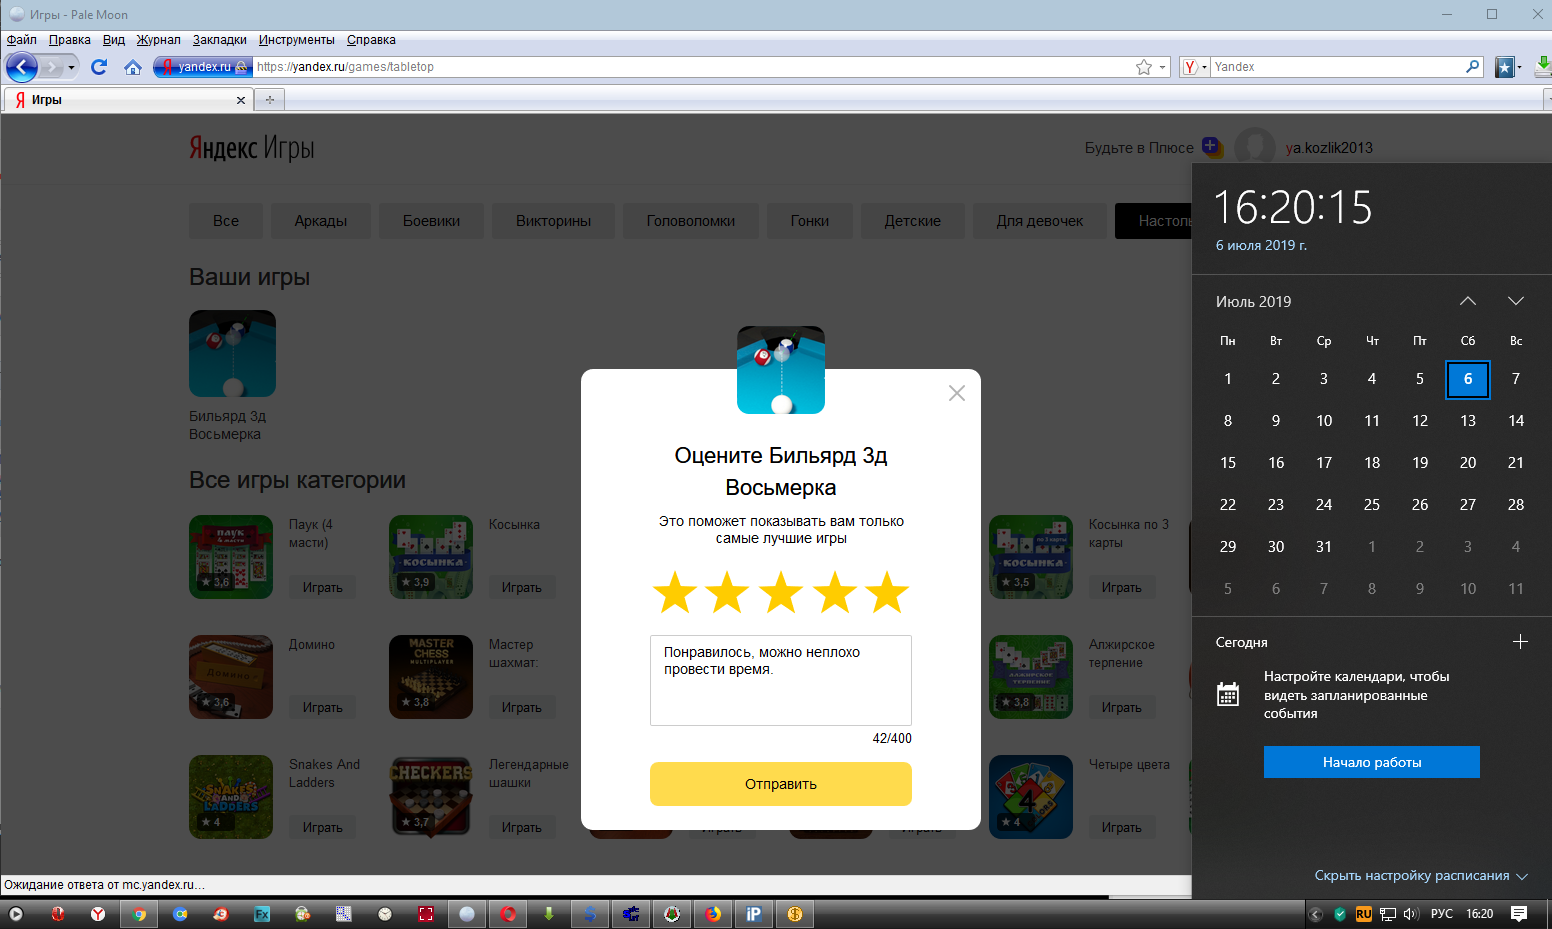
Task: Close the rating dialog with the X
Action: [x=957, y=393]
